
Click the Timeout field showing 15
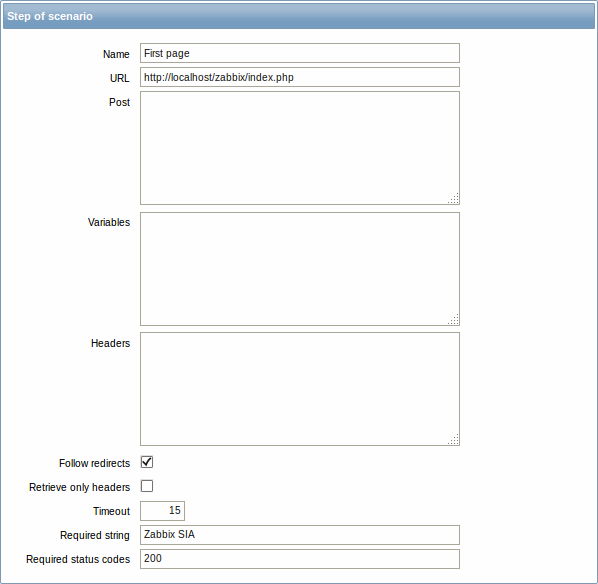point(162,511)
